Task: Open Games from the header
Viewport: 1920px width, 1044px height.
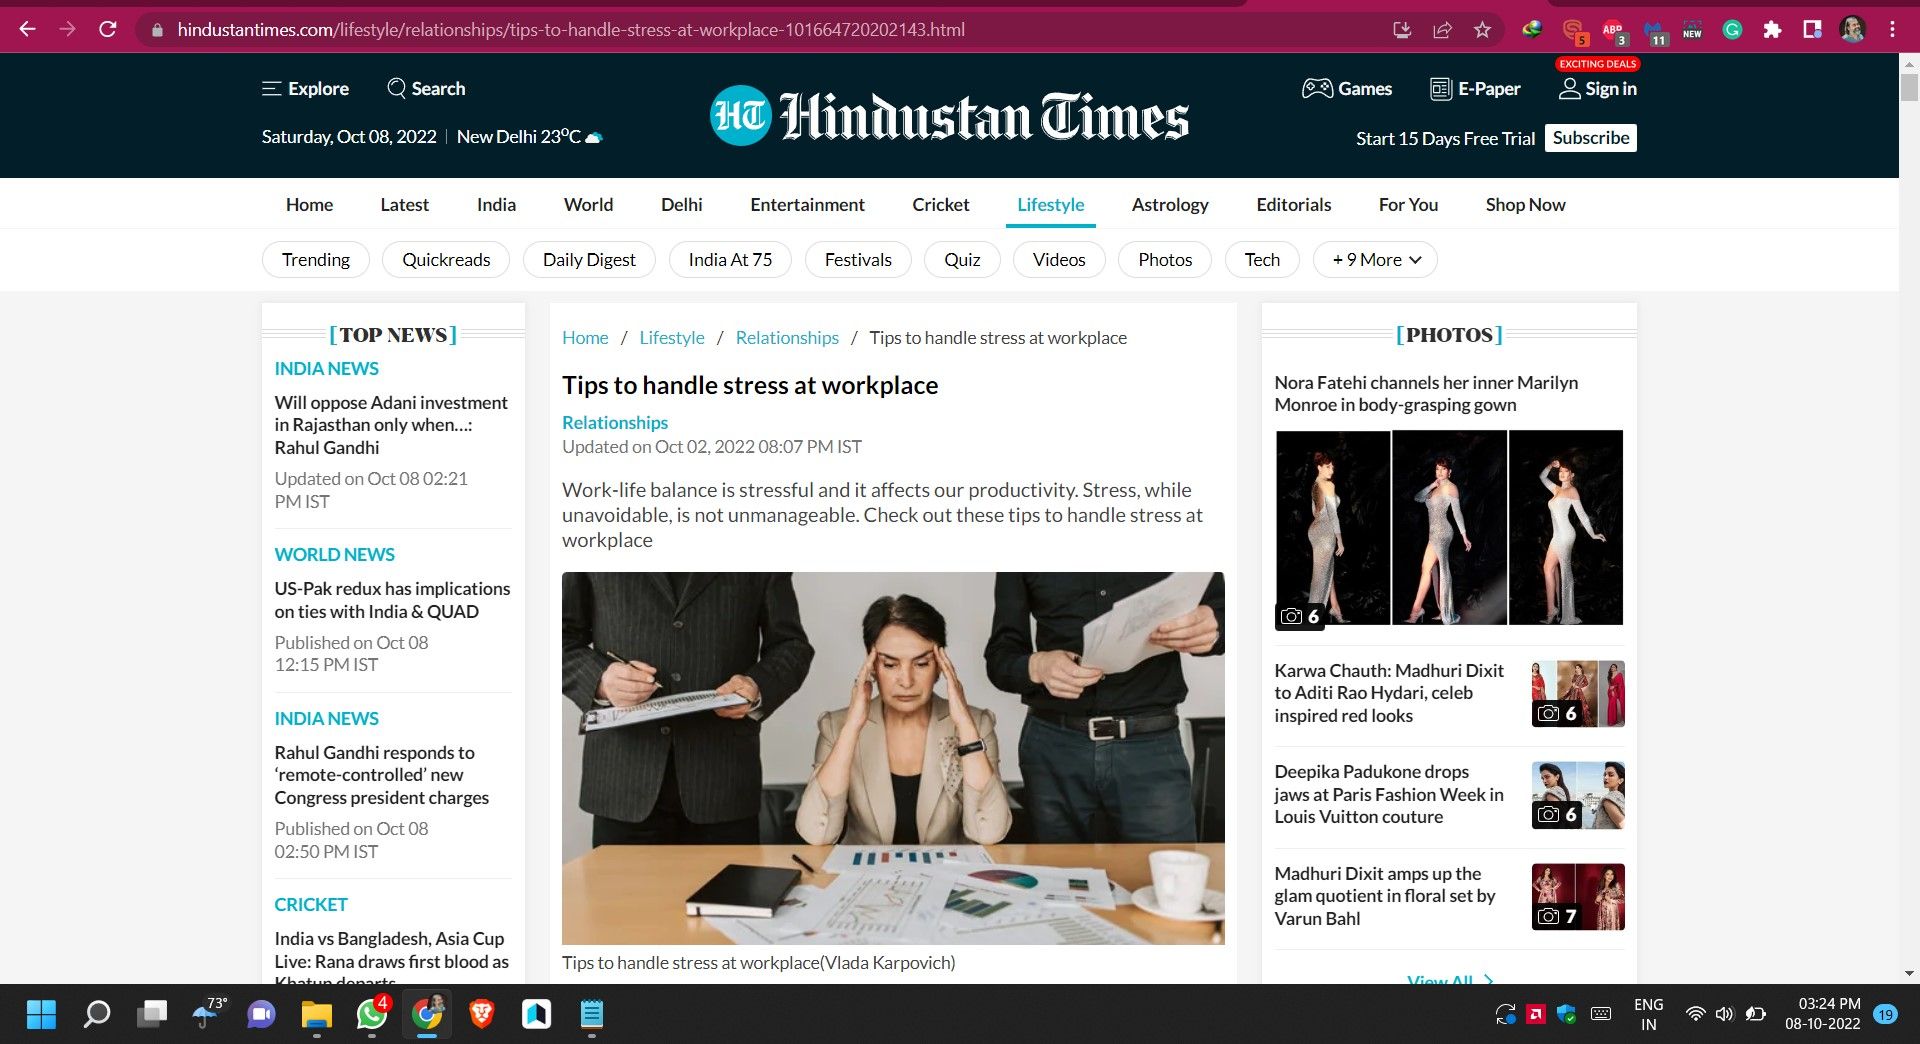Action: pyautogui.click(x=1346, y=89)
